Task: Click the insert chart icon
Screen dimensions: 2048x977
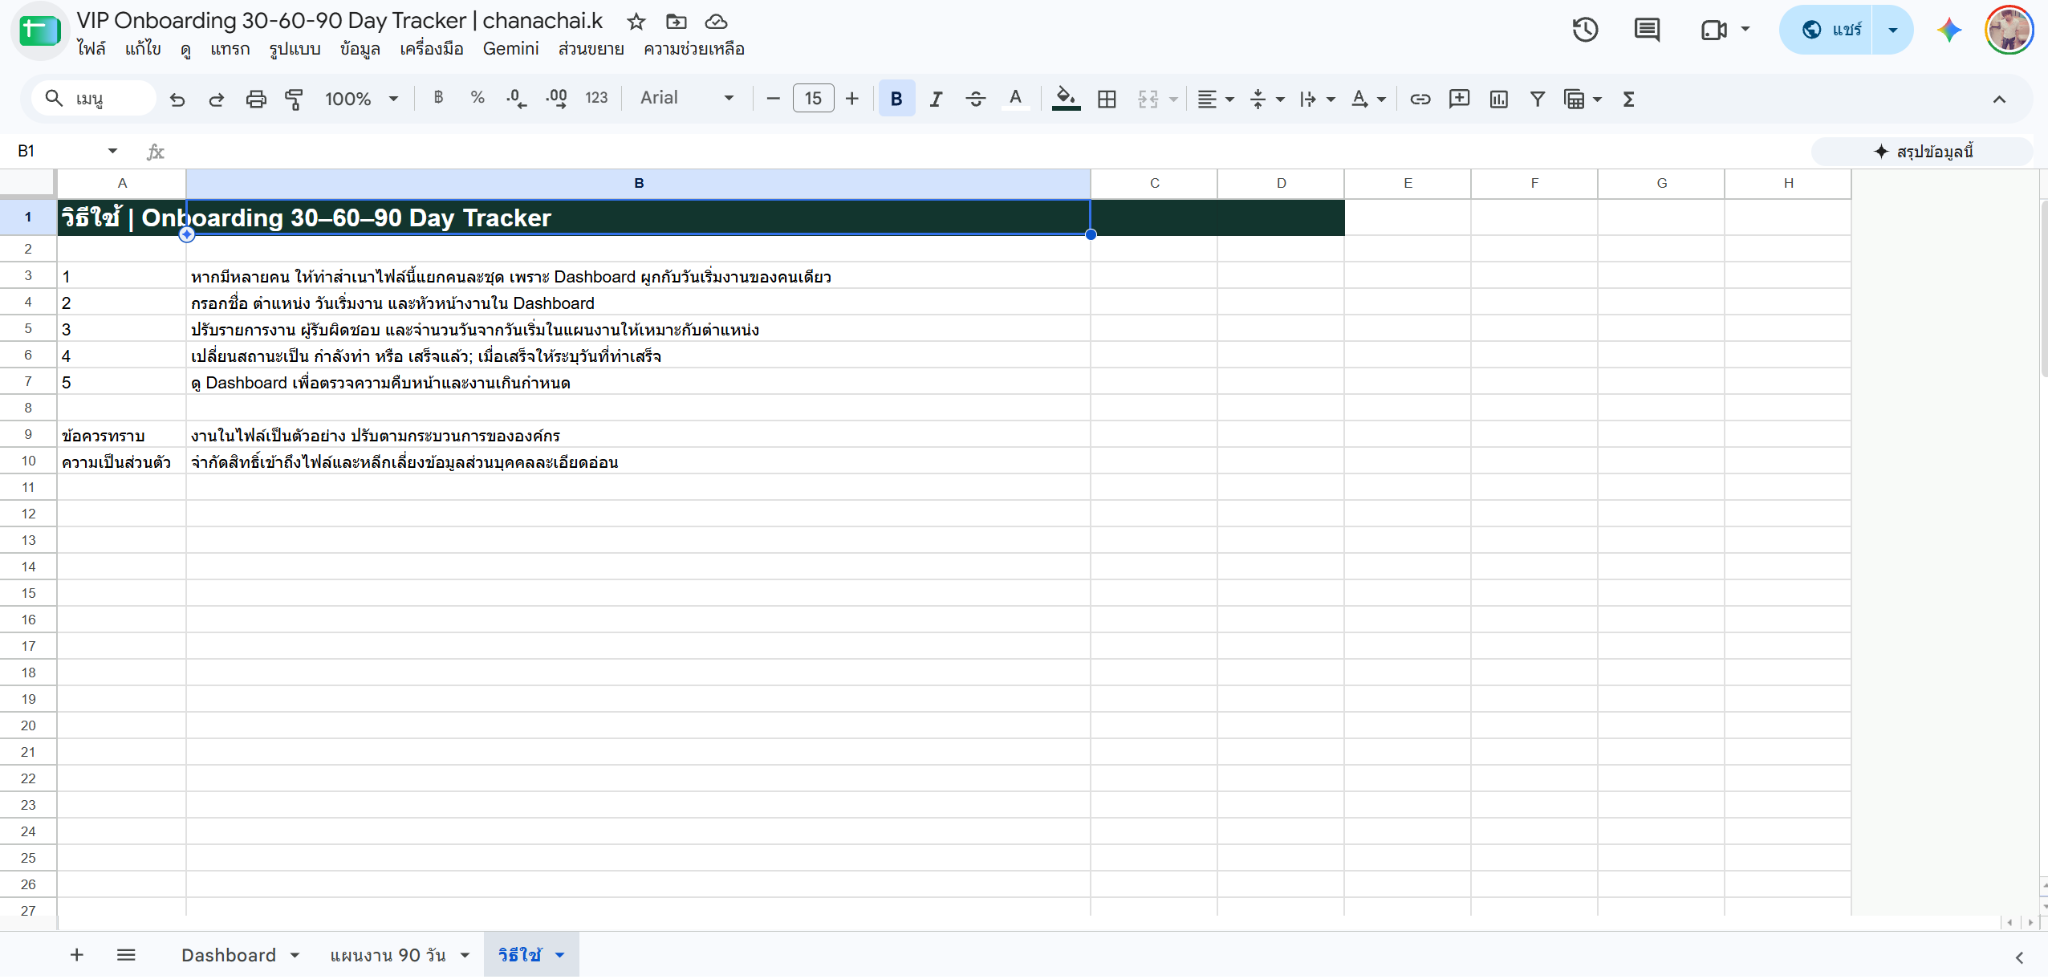Action: coord(1498,99)
